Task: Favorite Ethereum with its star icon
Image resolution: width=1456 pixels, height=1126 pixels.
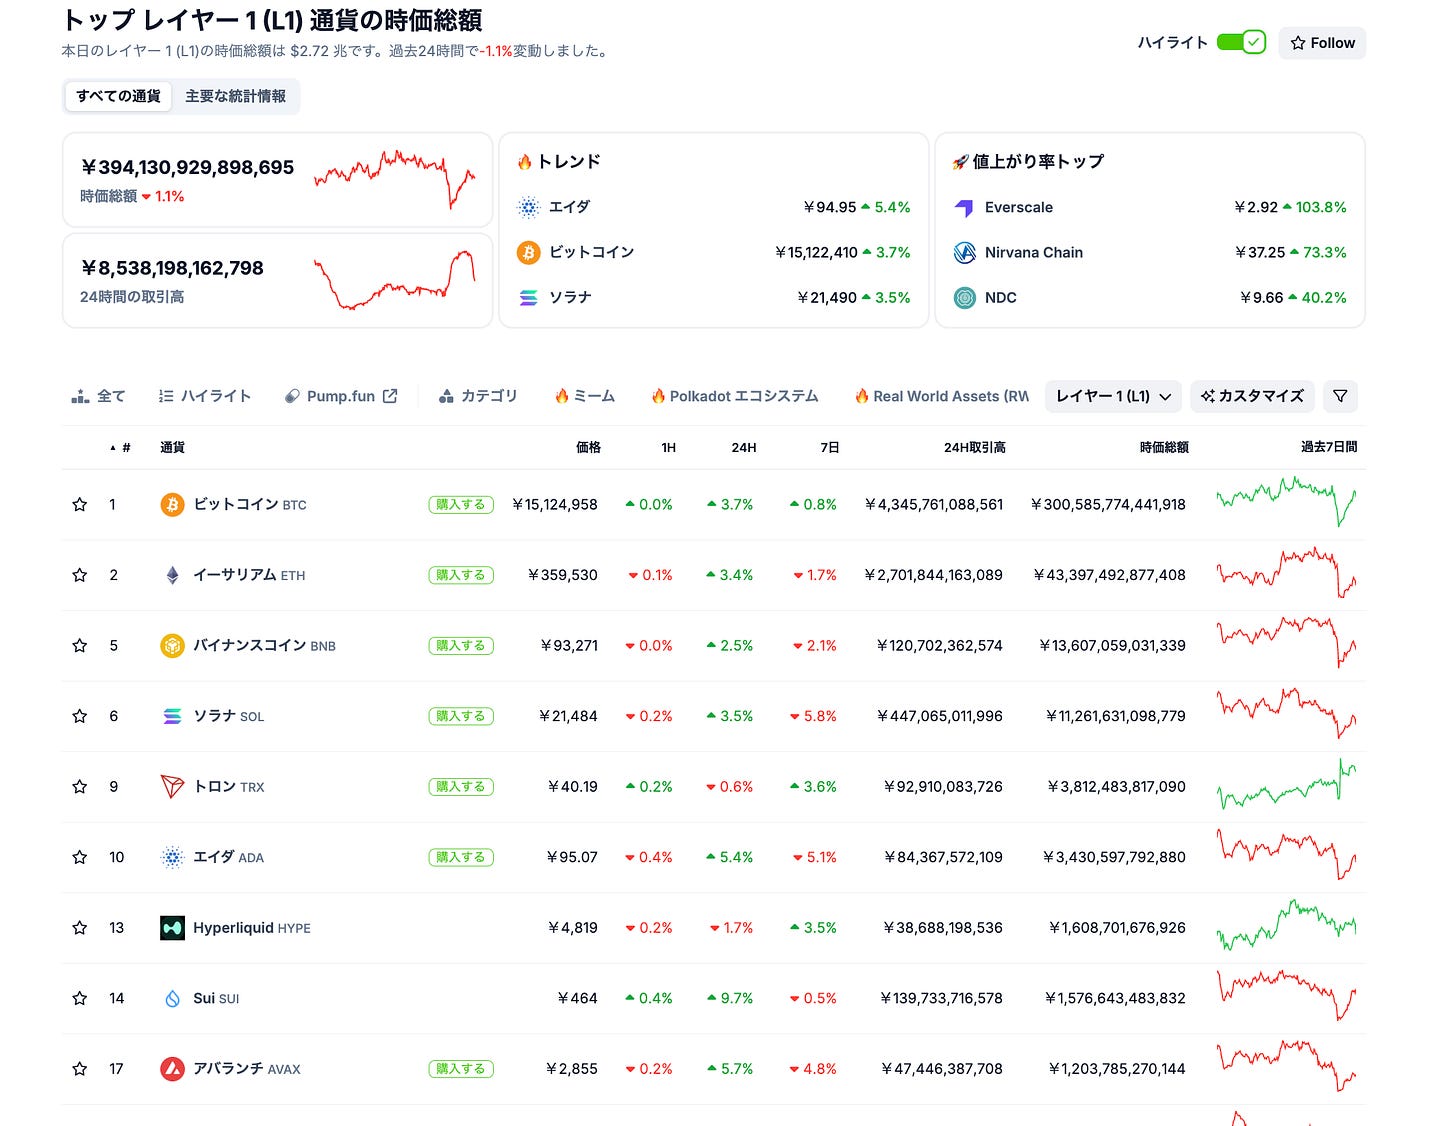Action: tap(80, 575)
